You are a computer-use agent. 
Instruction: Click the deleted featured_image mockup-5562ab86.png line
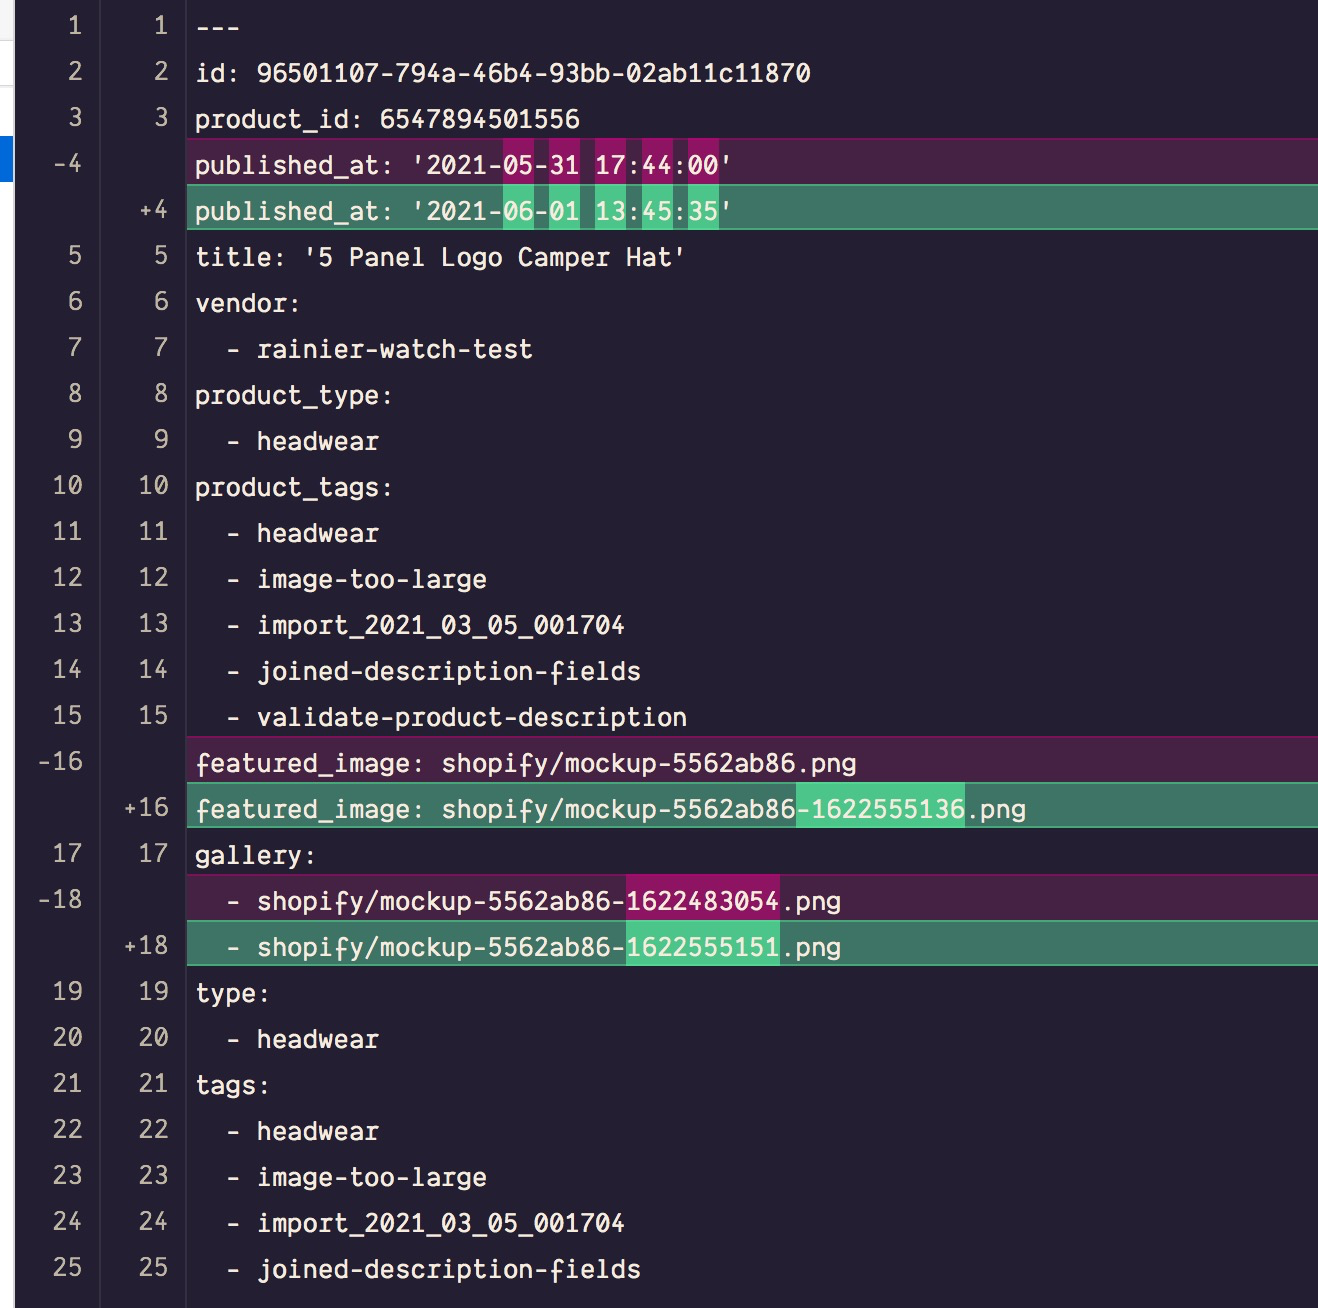(x=525, y=763)
